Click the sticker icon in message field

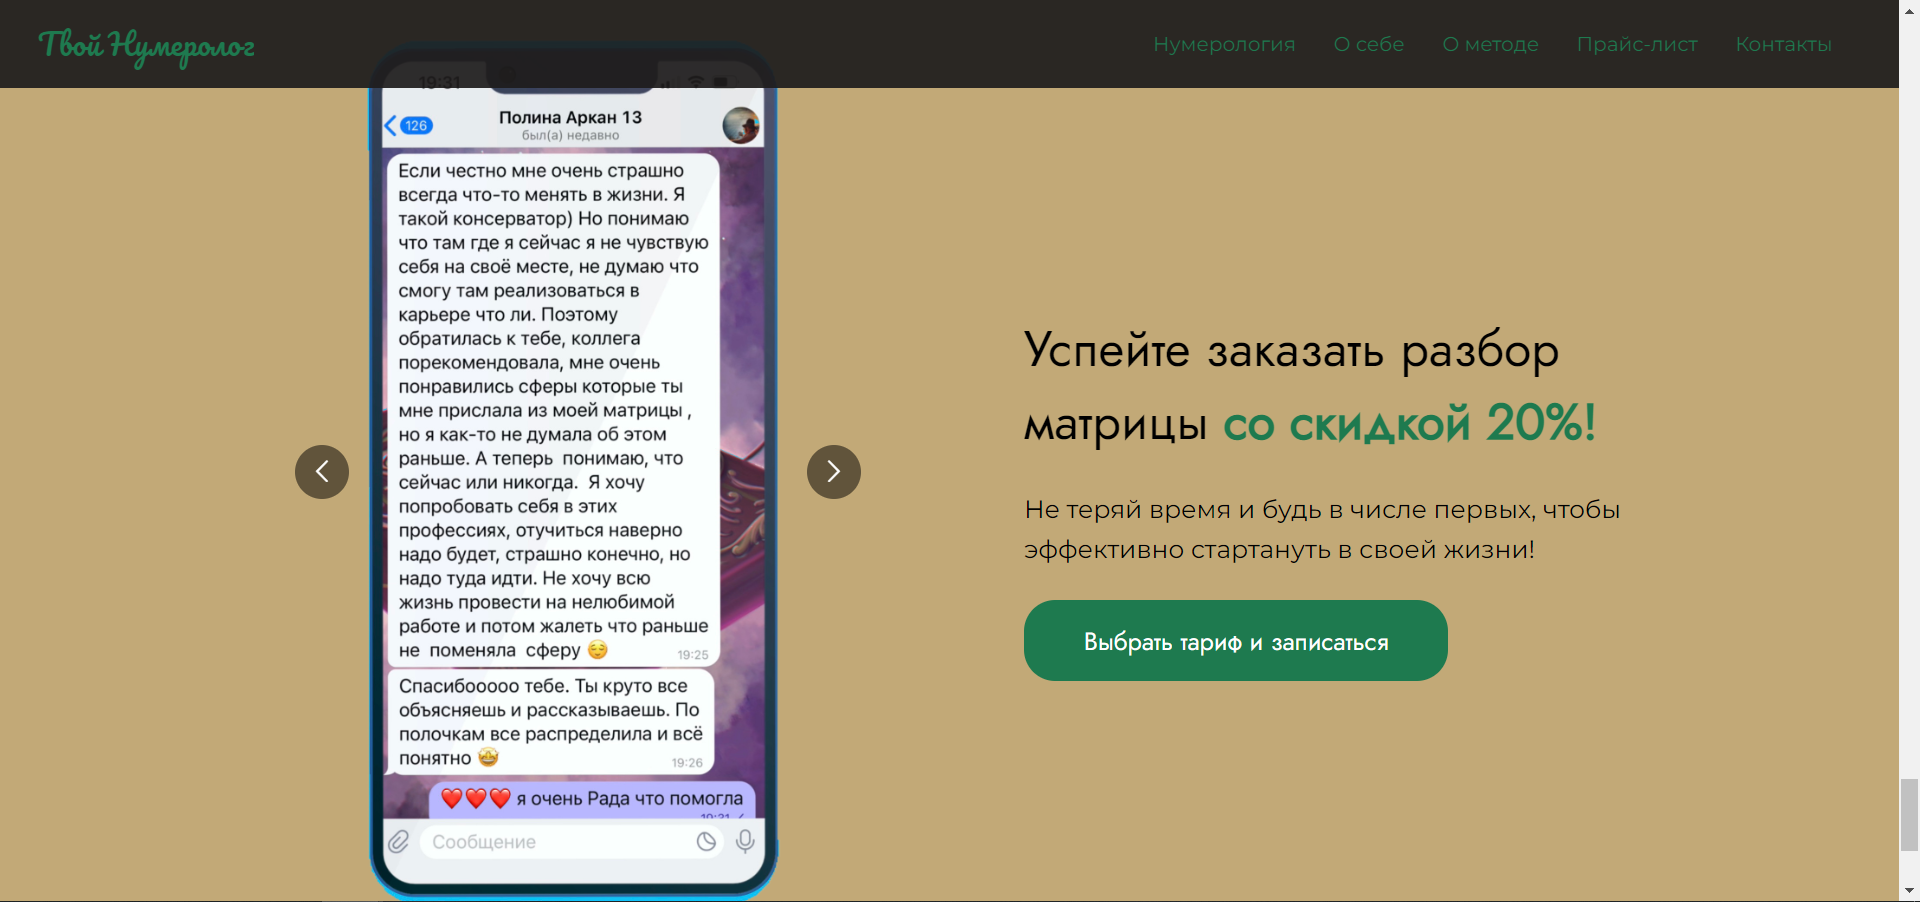706,842
